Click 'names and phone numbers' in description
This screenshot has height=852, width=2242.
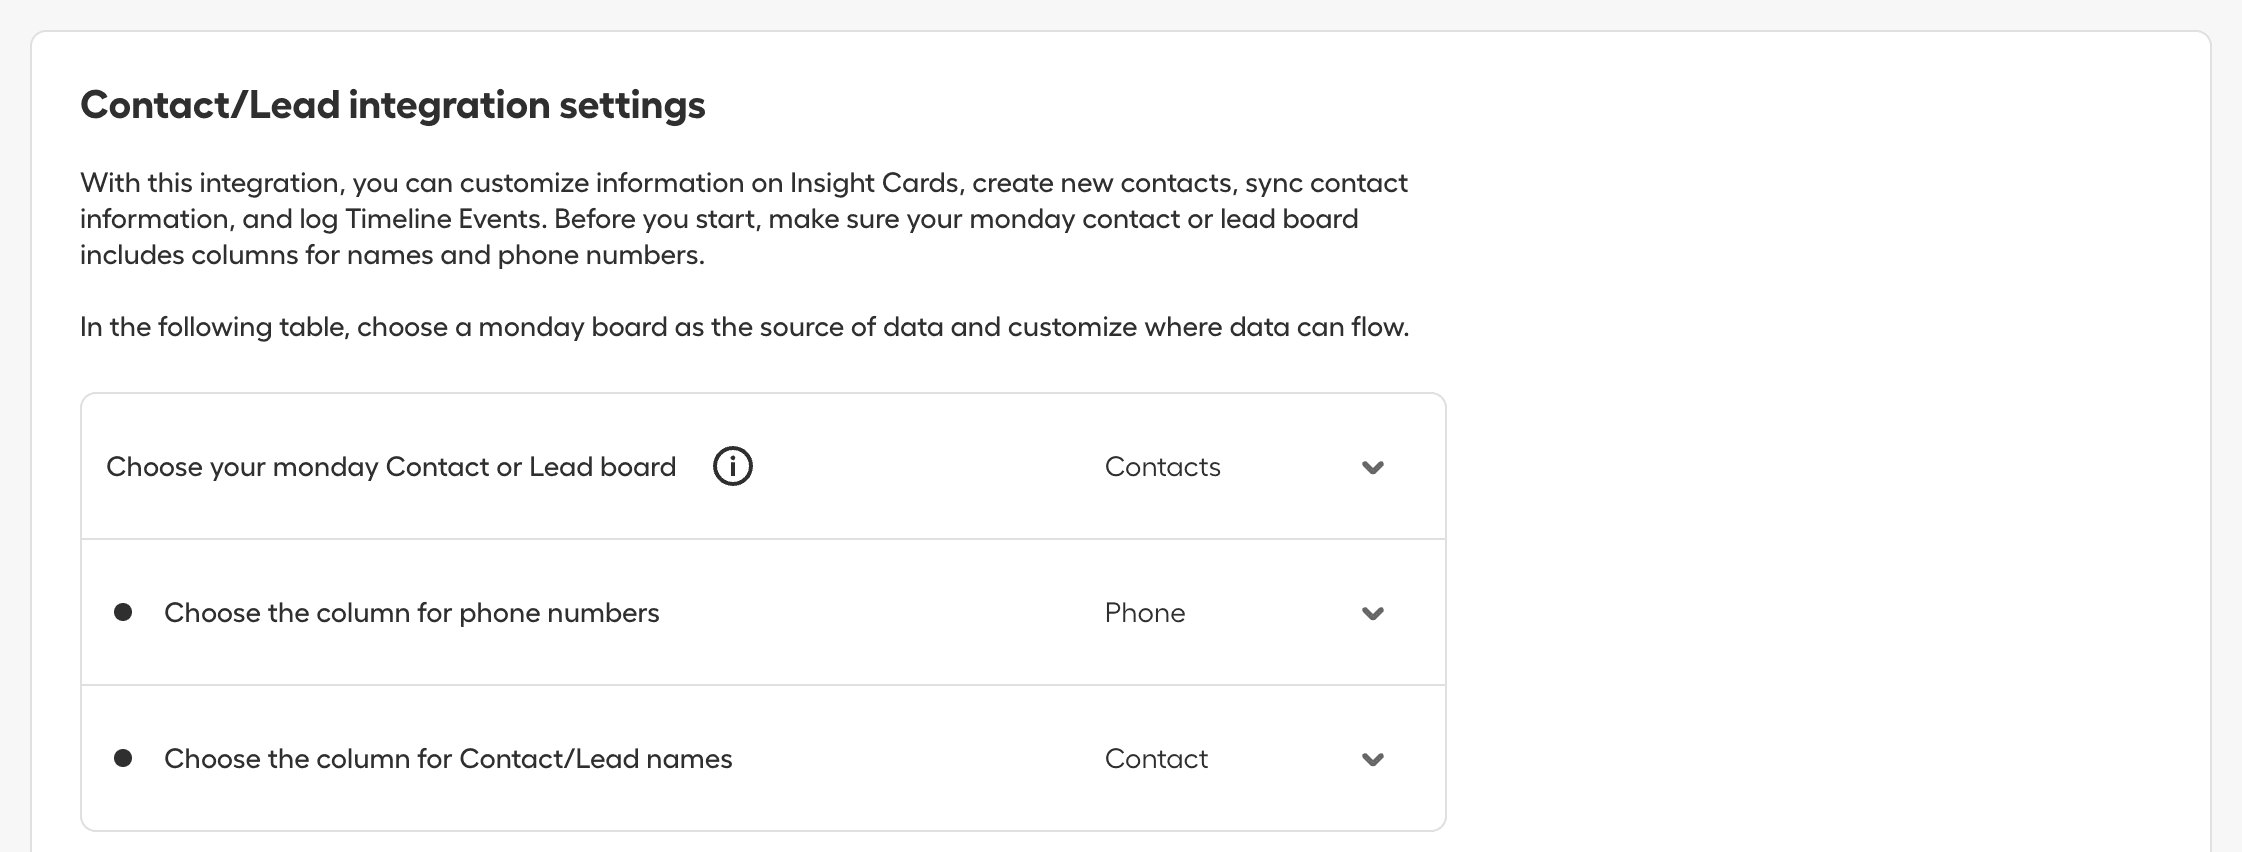pos(525,255)
